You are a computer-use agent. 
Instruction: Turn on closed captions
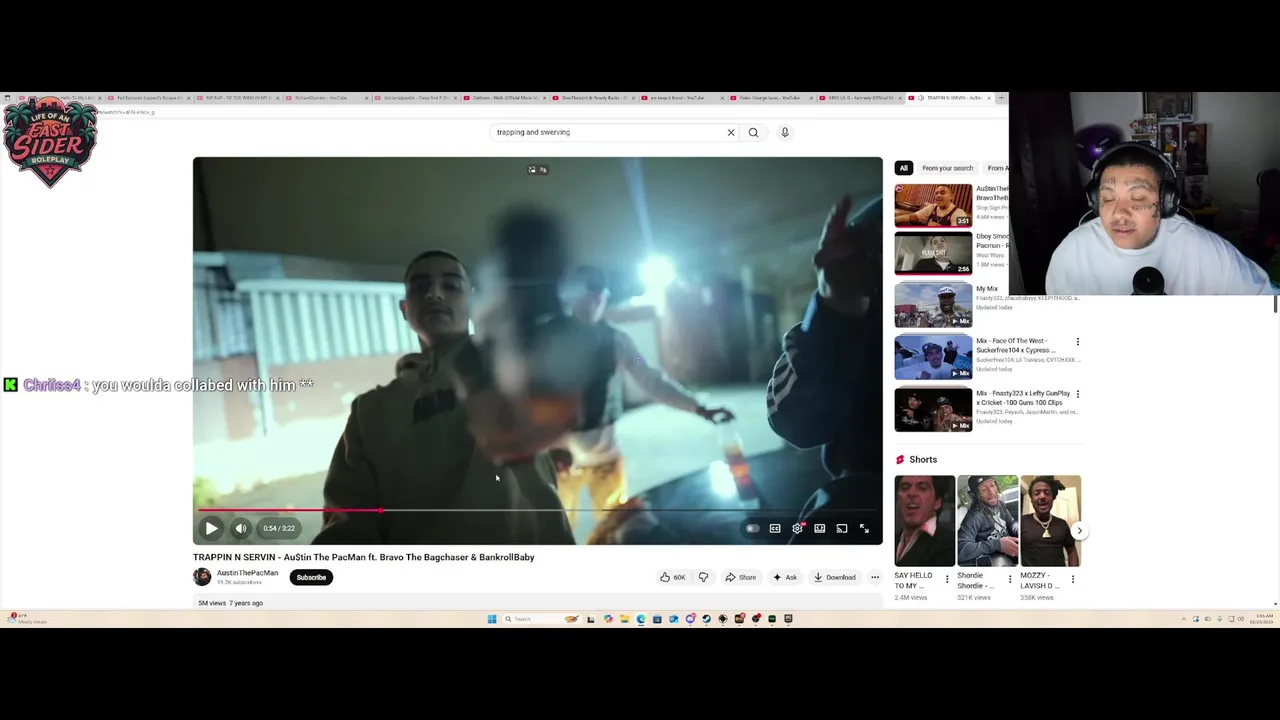[x=775, y=528]
